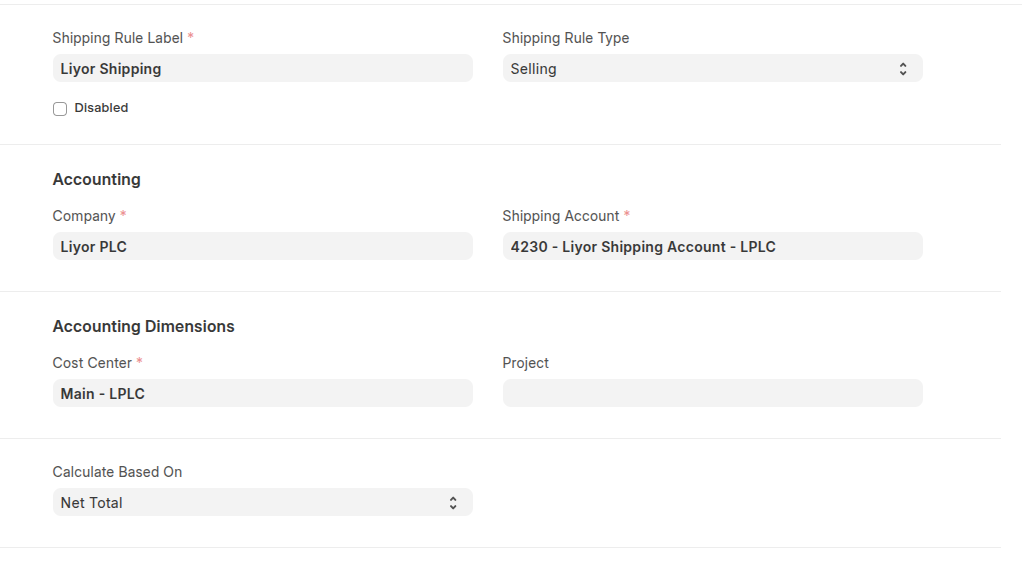This screenshot has width=1022, height=566.
Task: Click the Shipping Rule Type caption
Action: pyautogui.click(x=565, y=38)
